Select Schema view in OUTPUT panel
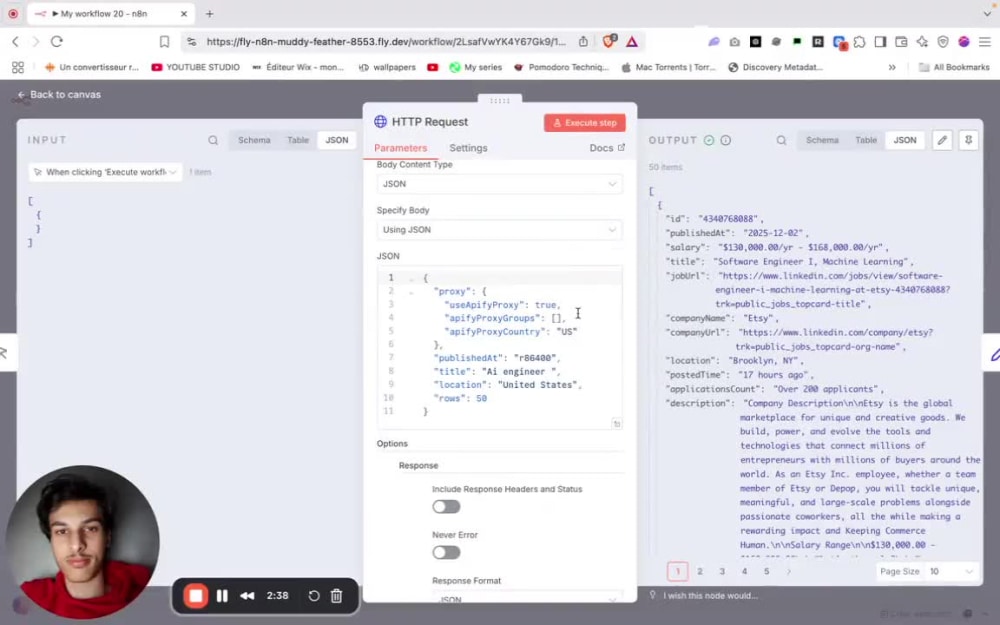Screen dimensions: 1000x625 (x=821, y=140)
